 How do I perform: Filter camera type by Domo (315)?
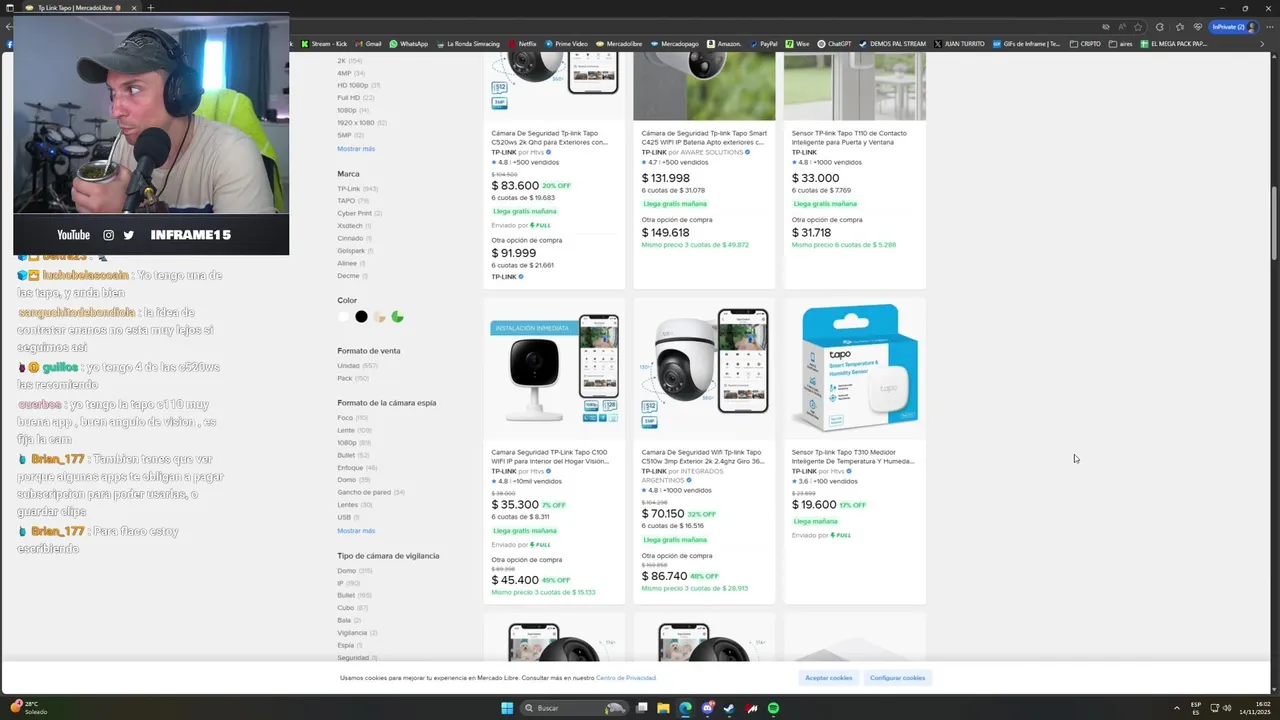[x=354, y=571]
